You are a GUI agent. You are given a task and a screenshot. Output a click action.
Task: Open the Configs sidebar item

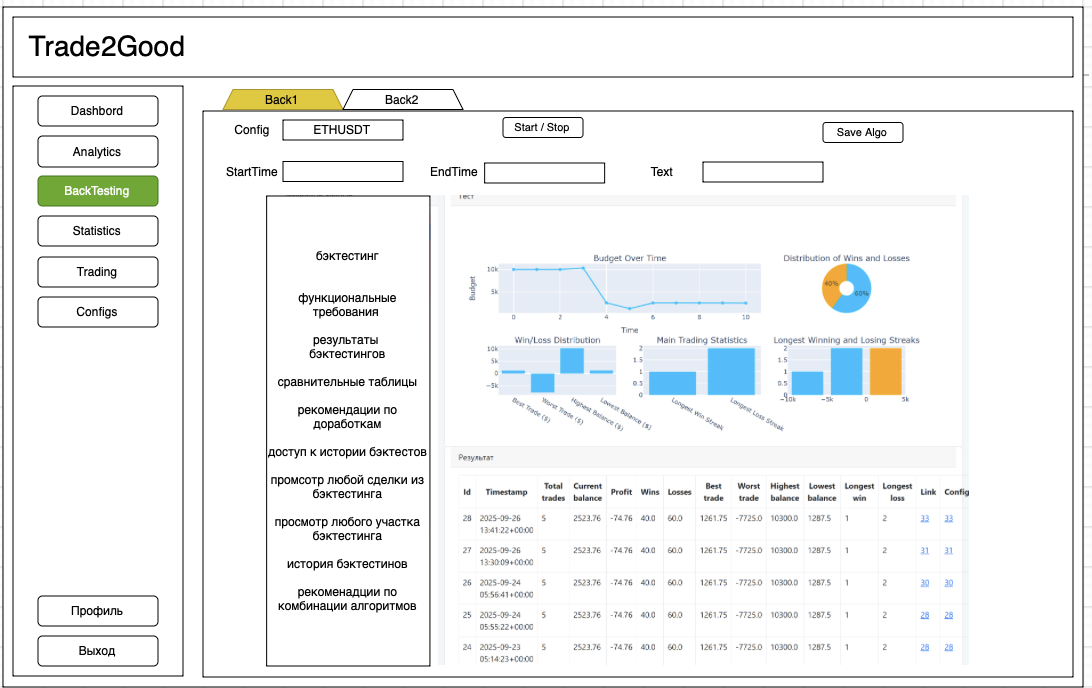pos(97,312)
